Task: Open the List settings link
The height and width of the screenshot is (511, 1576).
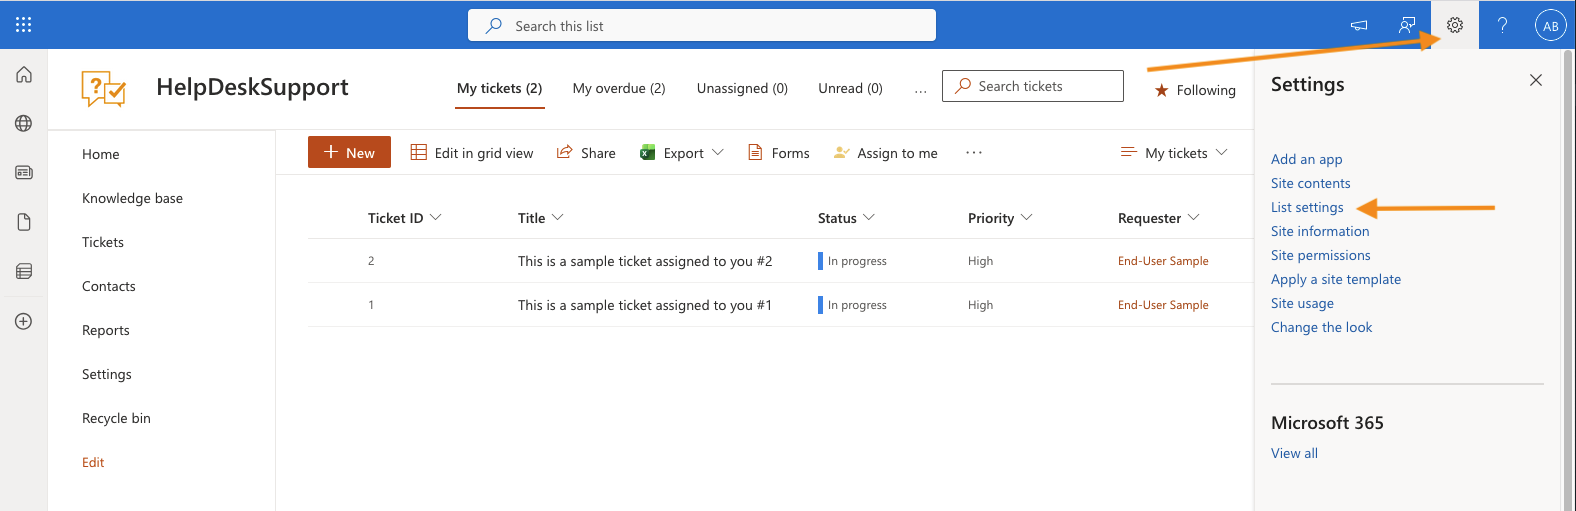Action: [x=1307, y=207]
